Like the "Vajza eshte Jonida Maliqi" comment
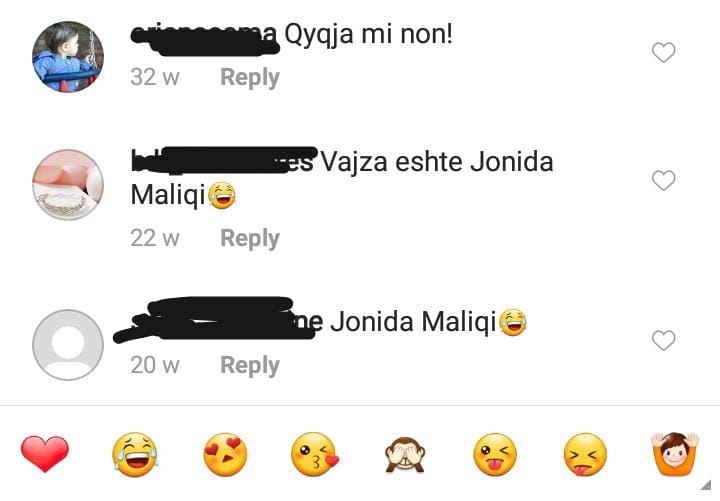Viewport: 720px width, 501px height. [x=664, y=180]
